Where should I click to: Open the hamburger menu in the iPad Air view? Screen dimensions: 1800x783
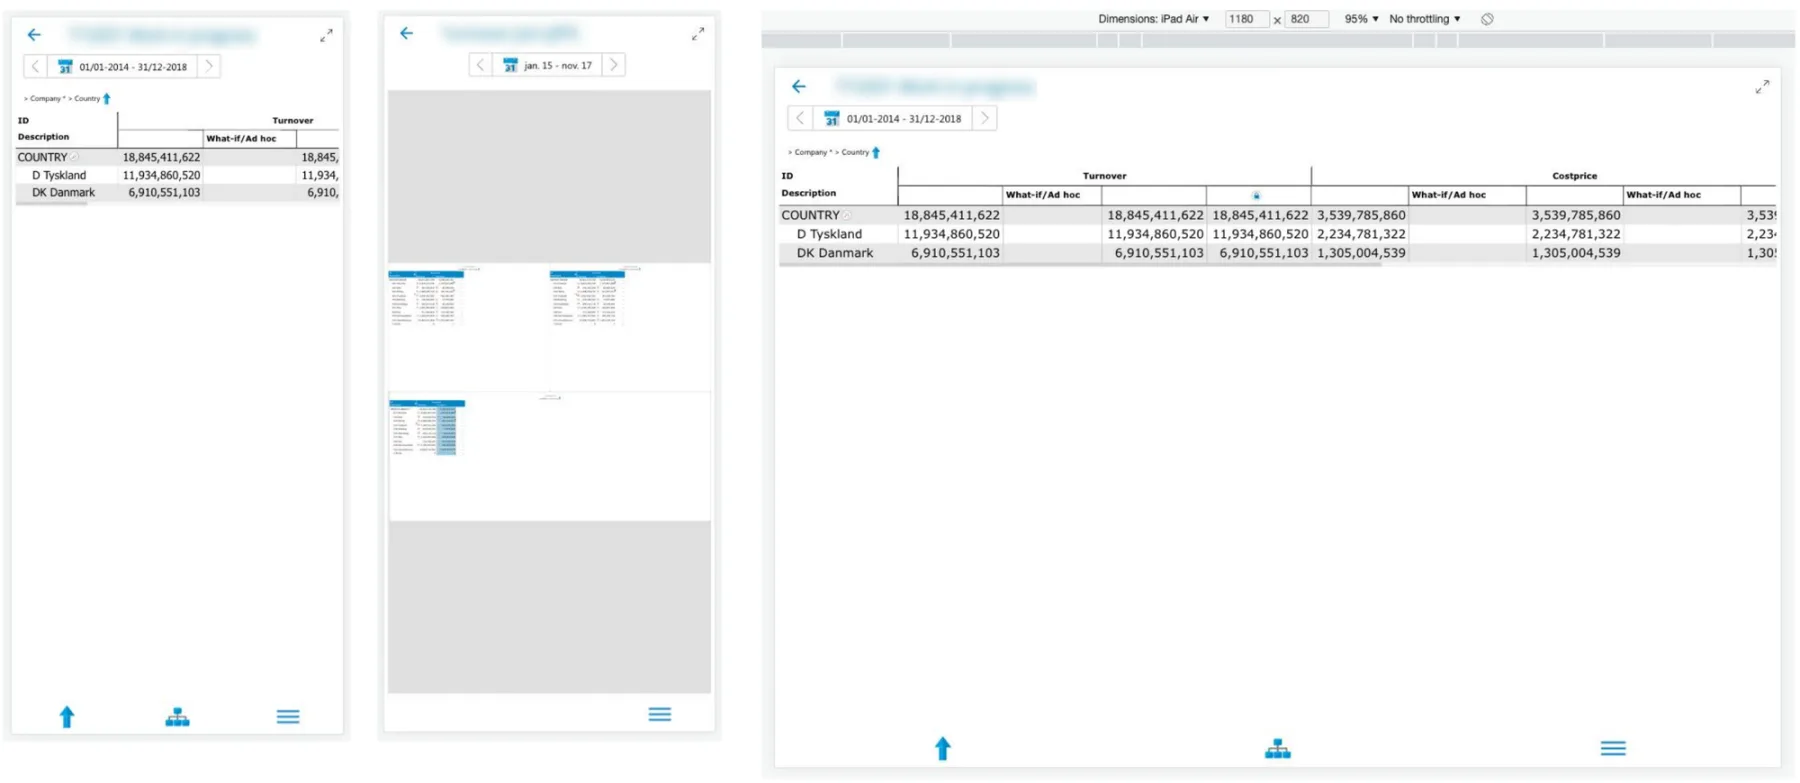pos(1613,748)
